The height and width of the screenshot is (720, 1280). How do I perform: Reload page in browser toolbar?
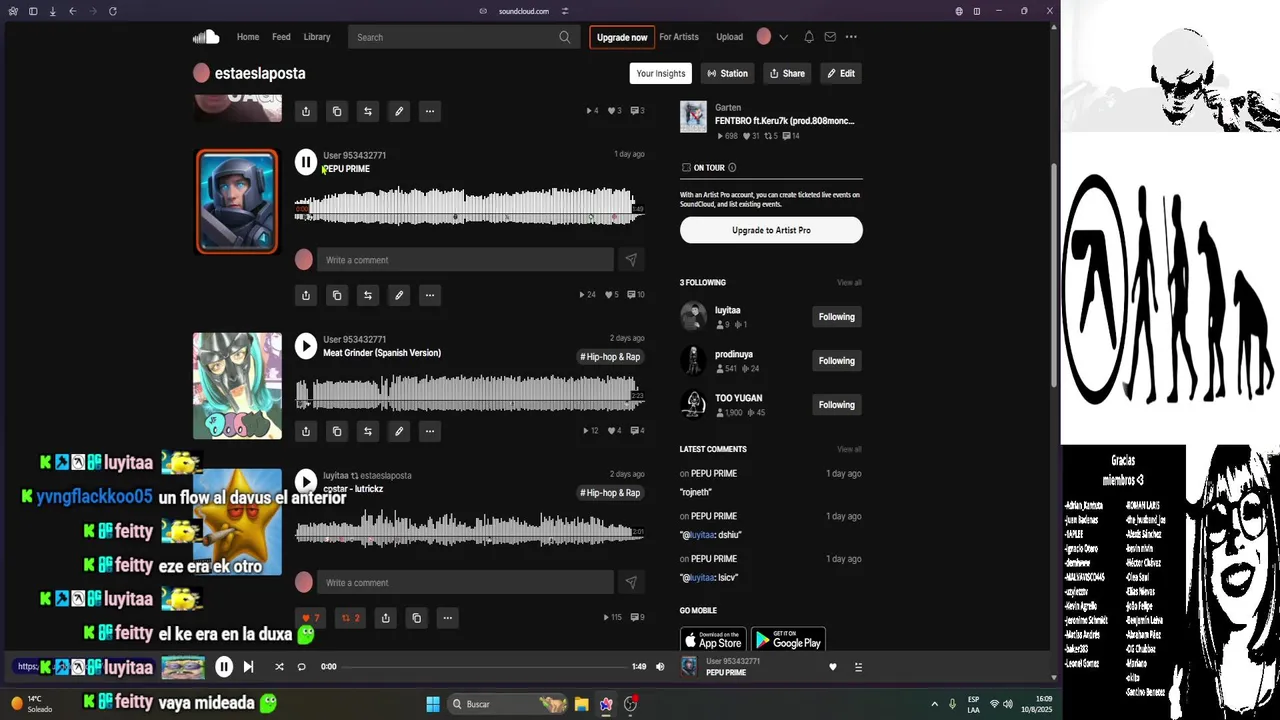pos(112,11)
